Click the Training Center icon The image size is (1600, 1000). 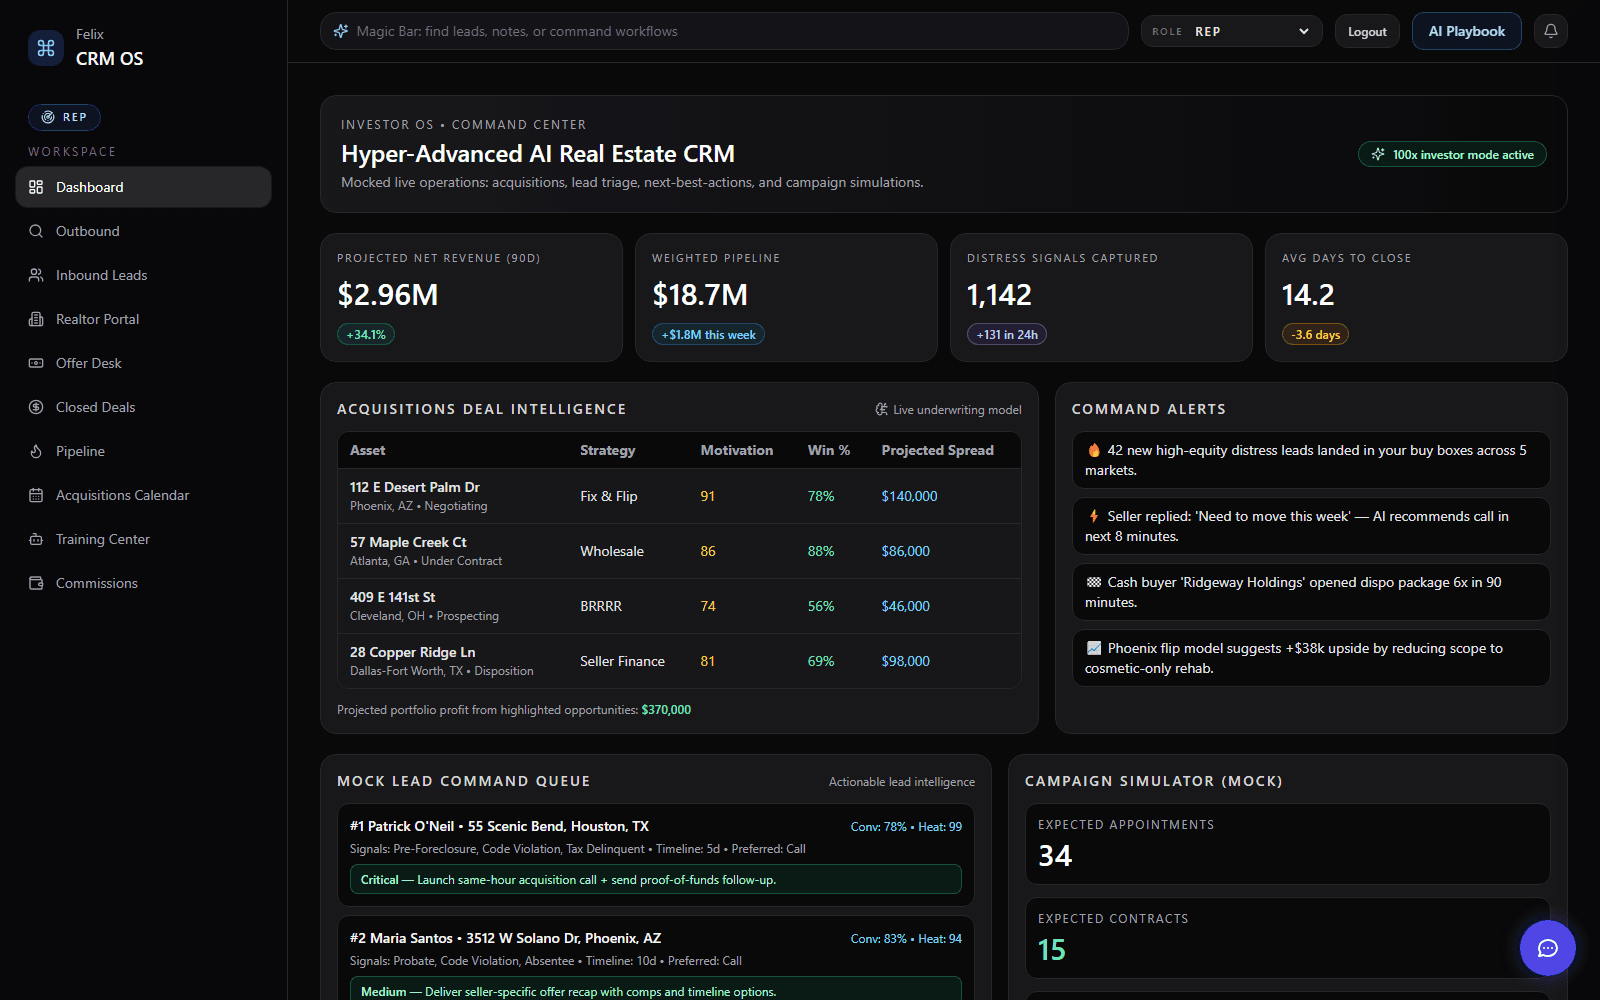point(36,539)
